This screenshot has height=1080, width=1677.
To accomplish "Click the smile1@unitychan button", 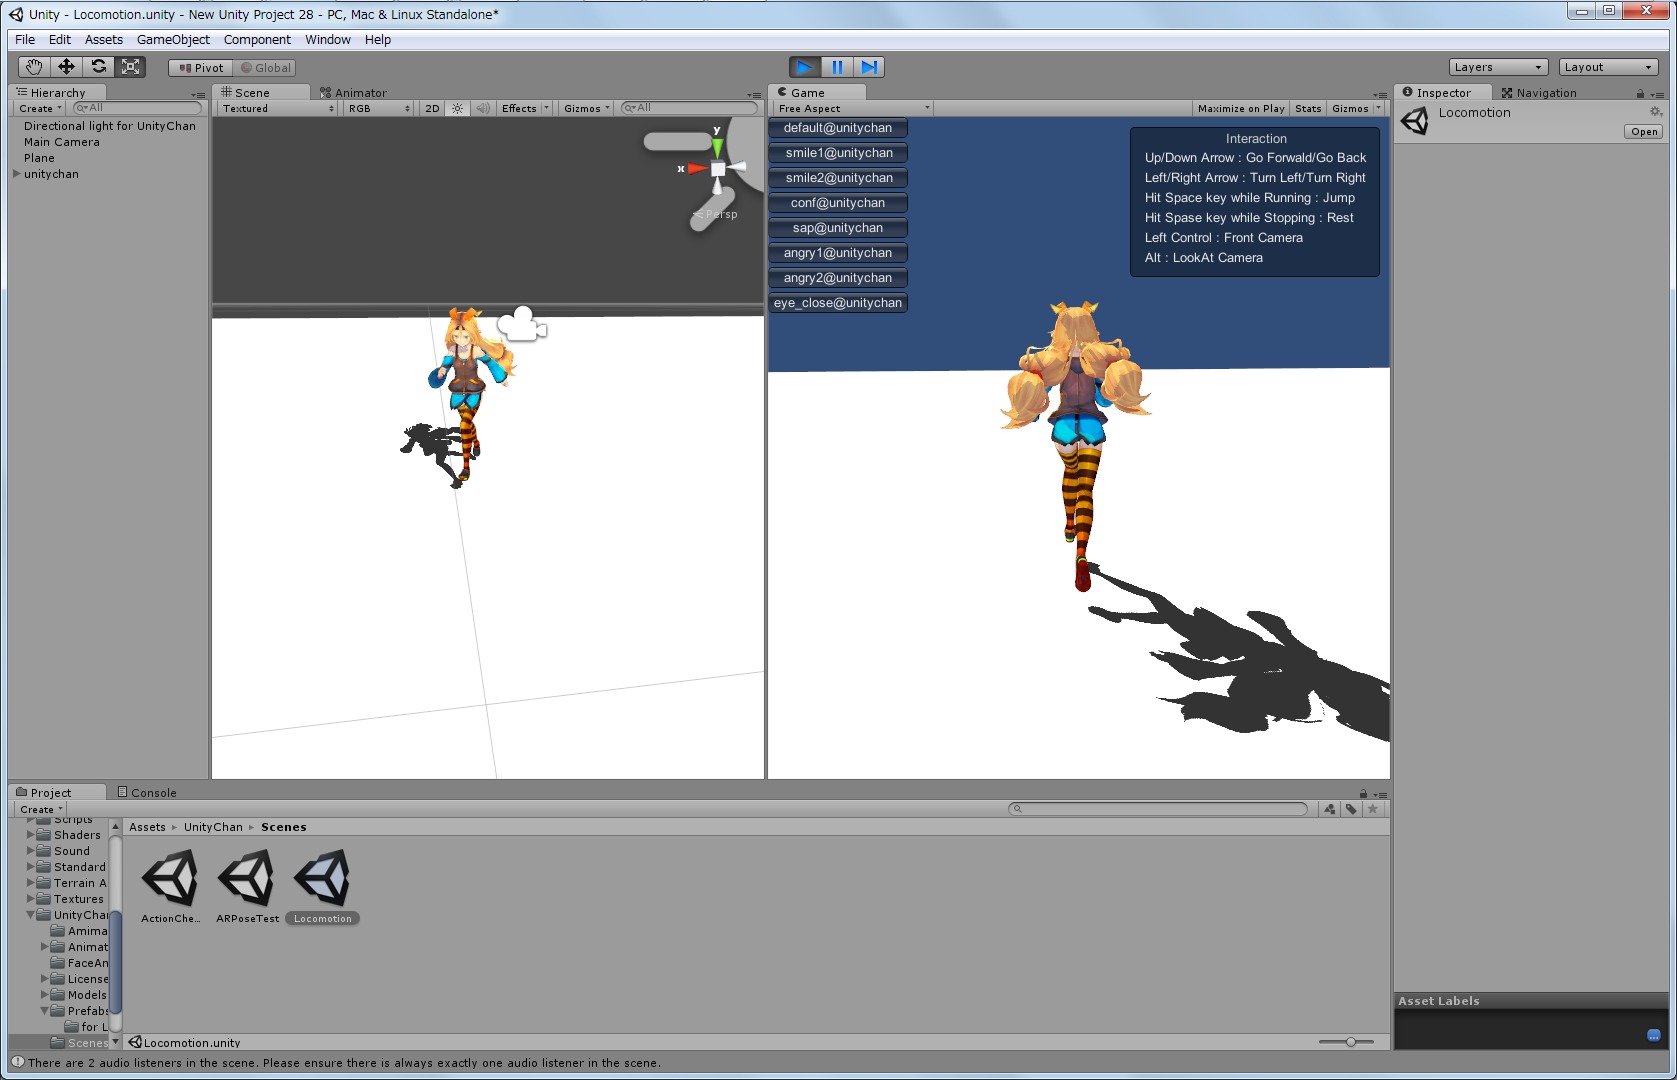I will [x=838, y=153].
